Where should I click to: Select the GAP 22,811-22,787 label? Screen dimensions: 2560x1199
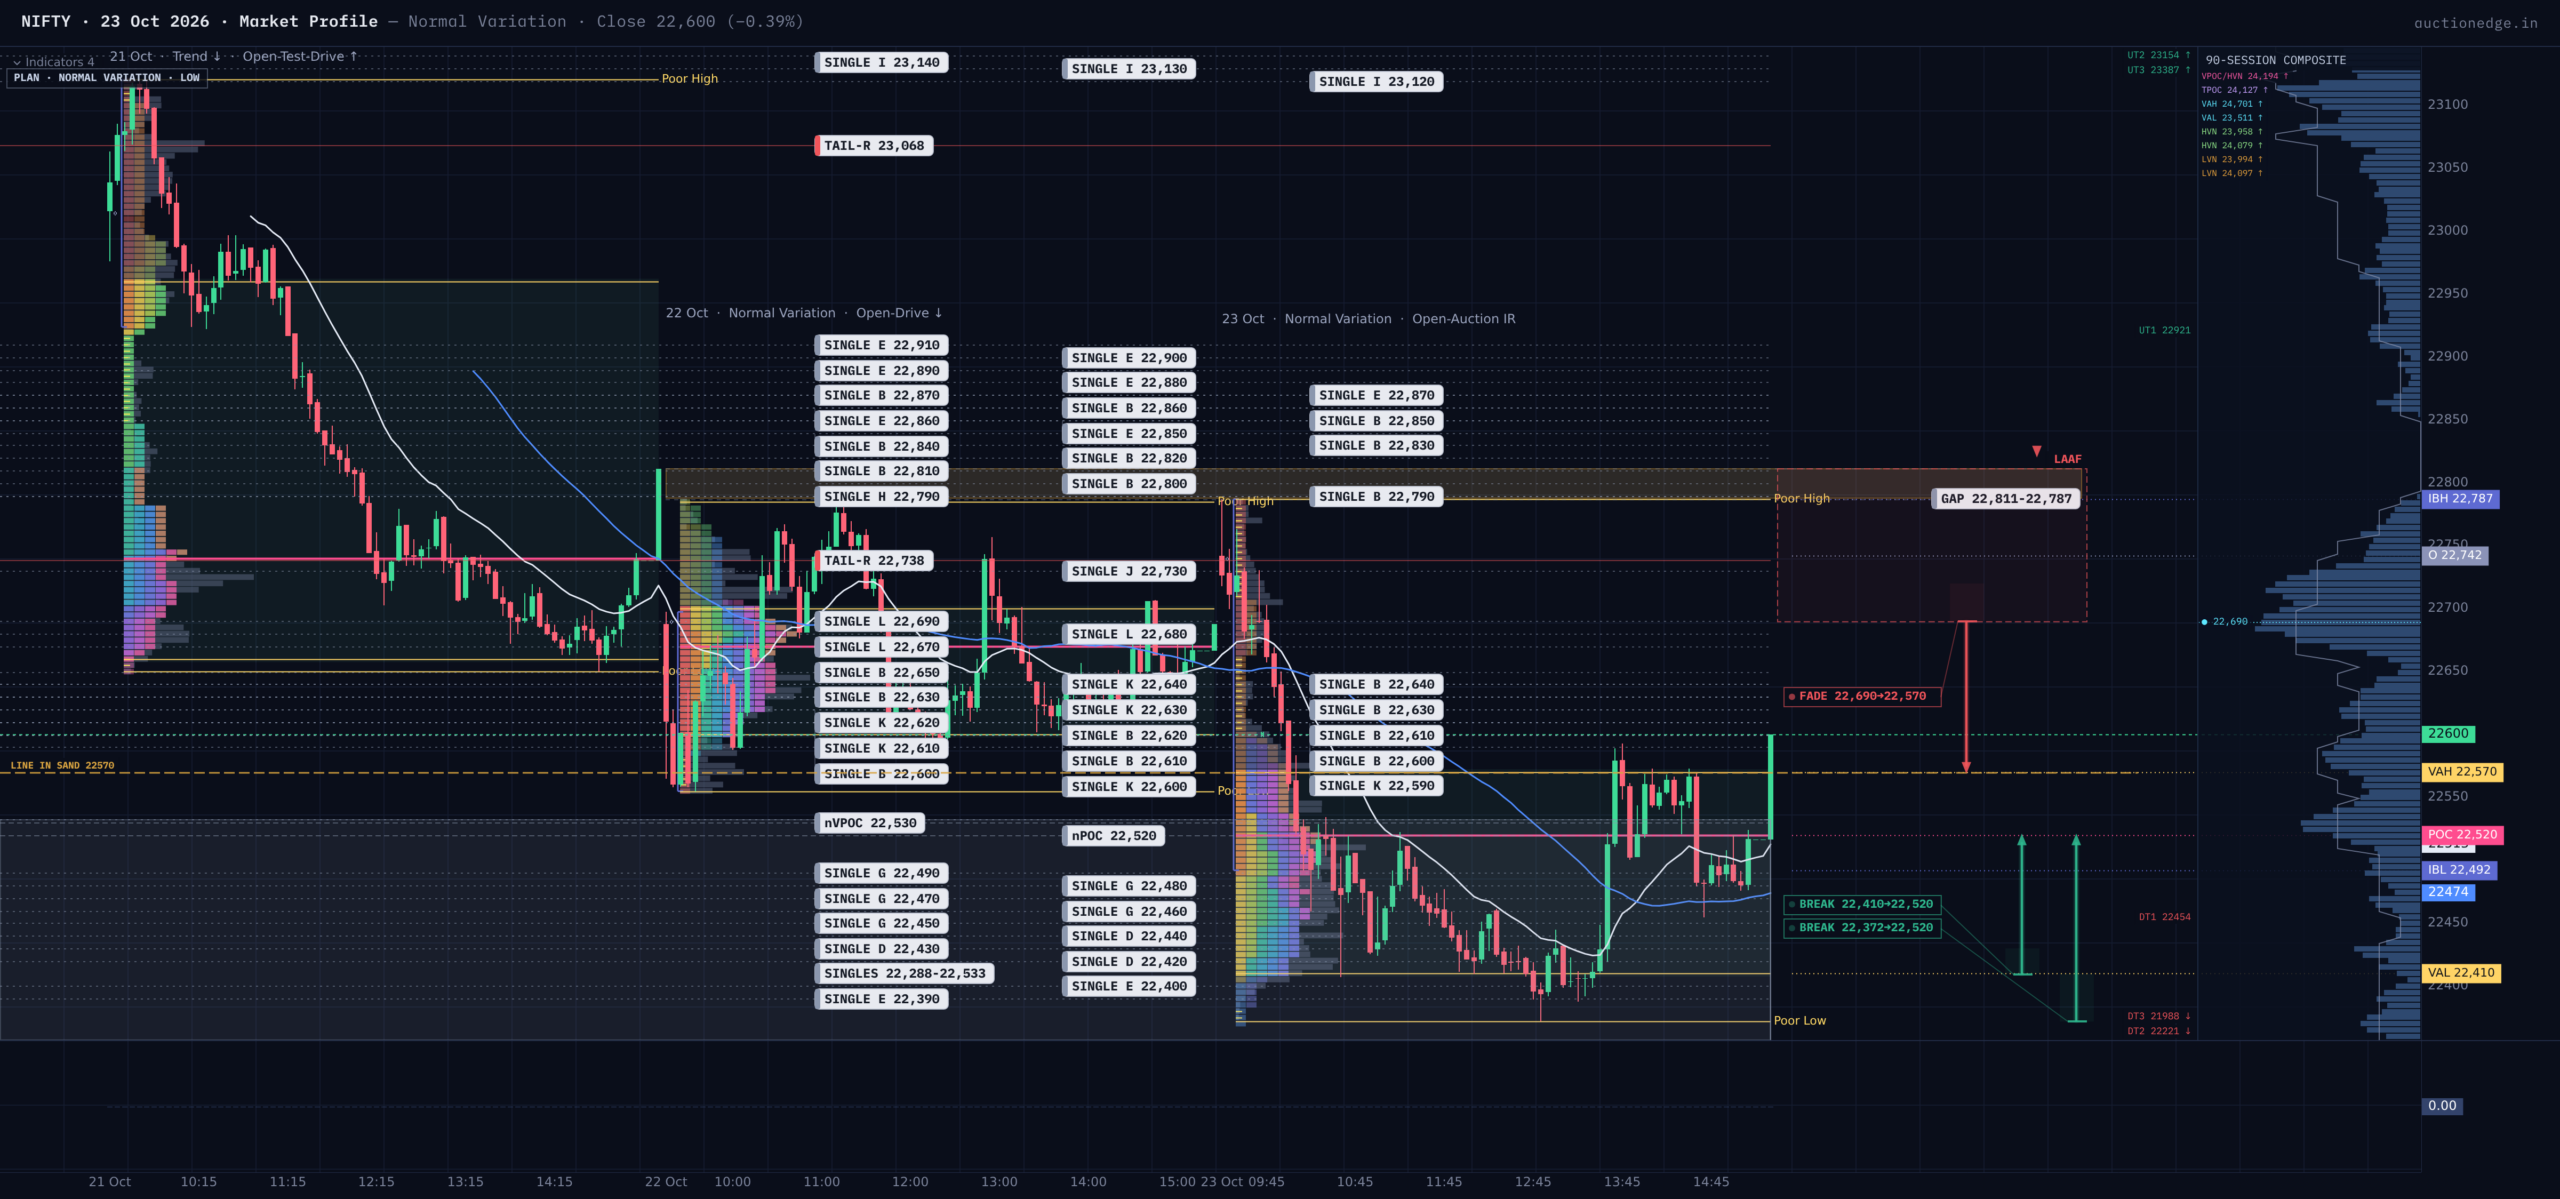coord(2006,499)
